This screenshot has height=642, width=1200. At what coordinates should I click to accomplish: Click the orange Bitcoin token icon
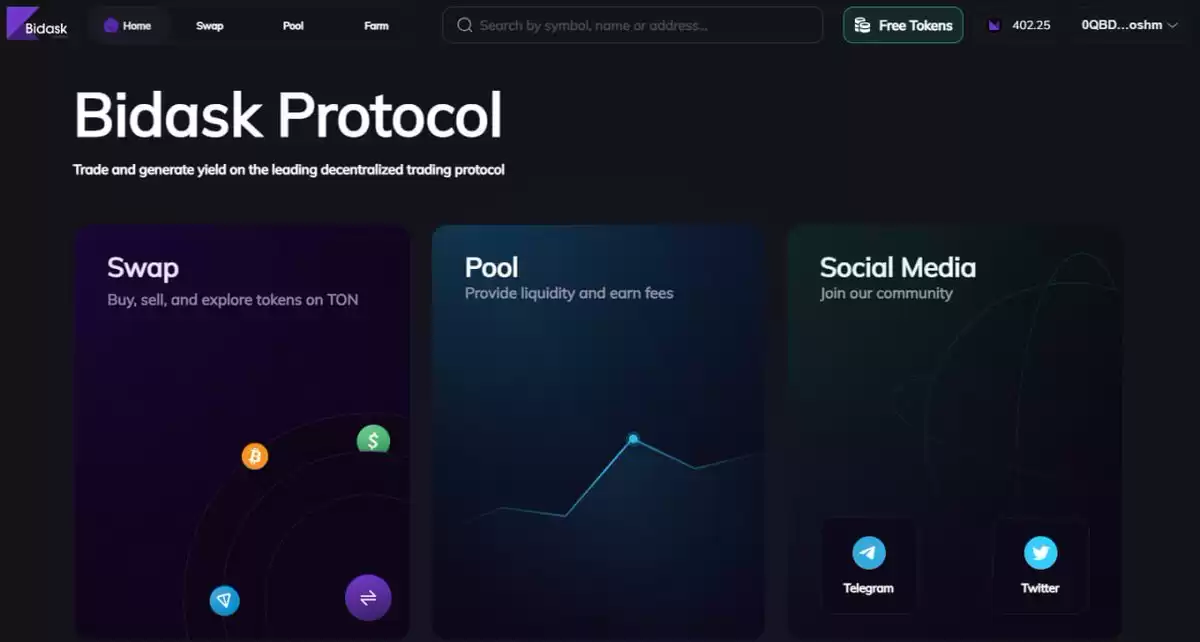[x=255, y=457]
